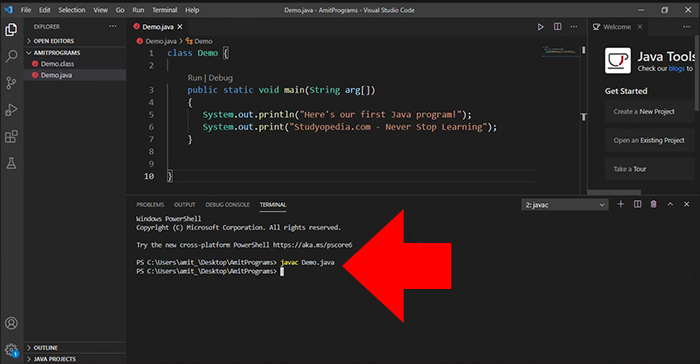Click the Debug code lens above main
This screenshot has height=364, width=700.
(221, 78)
